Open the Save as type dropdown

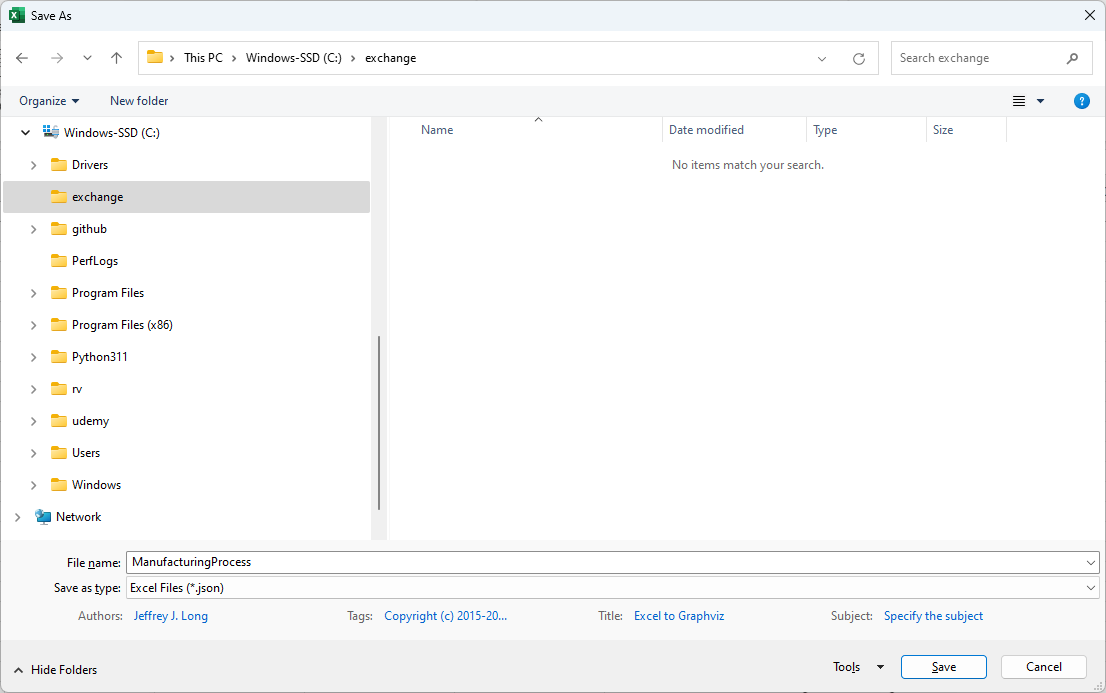(1090, 588)
